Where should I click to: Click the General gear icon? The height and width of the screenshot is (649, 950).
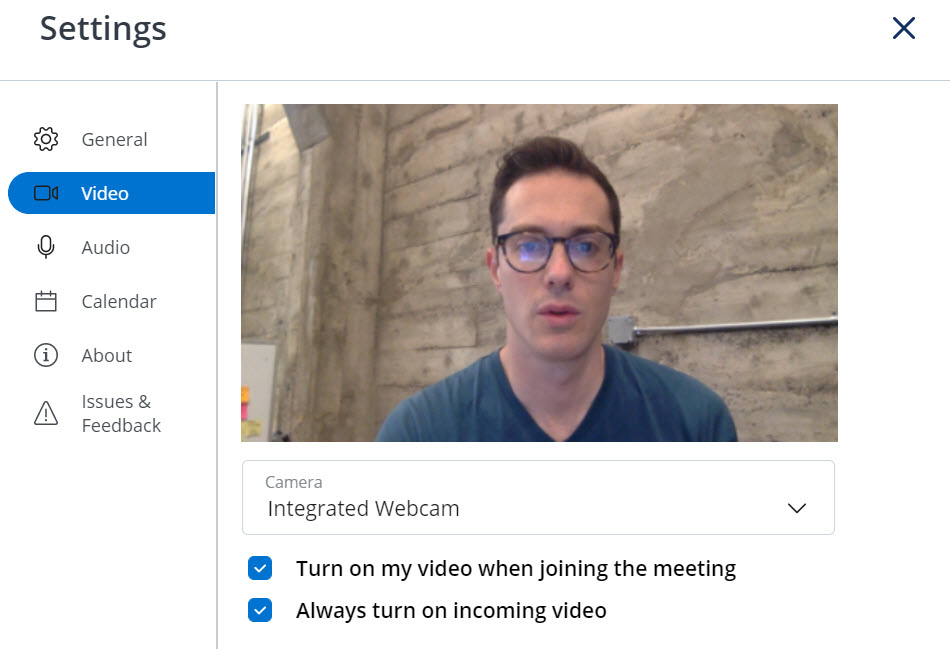coord(46,139)
